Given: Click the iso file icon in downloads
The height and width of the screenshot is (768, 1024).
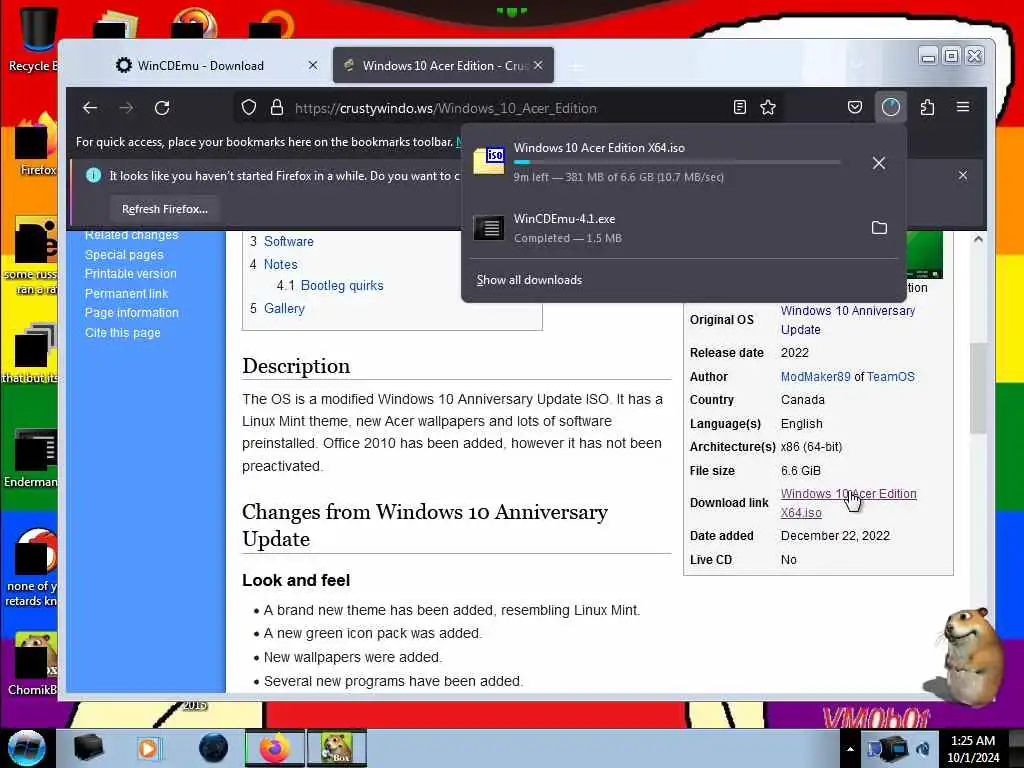Looking at the screenshot, I should (x=489, y=161).
